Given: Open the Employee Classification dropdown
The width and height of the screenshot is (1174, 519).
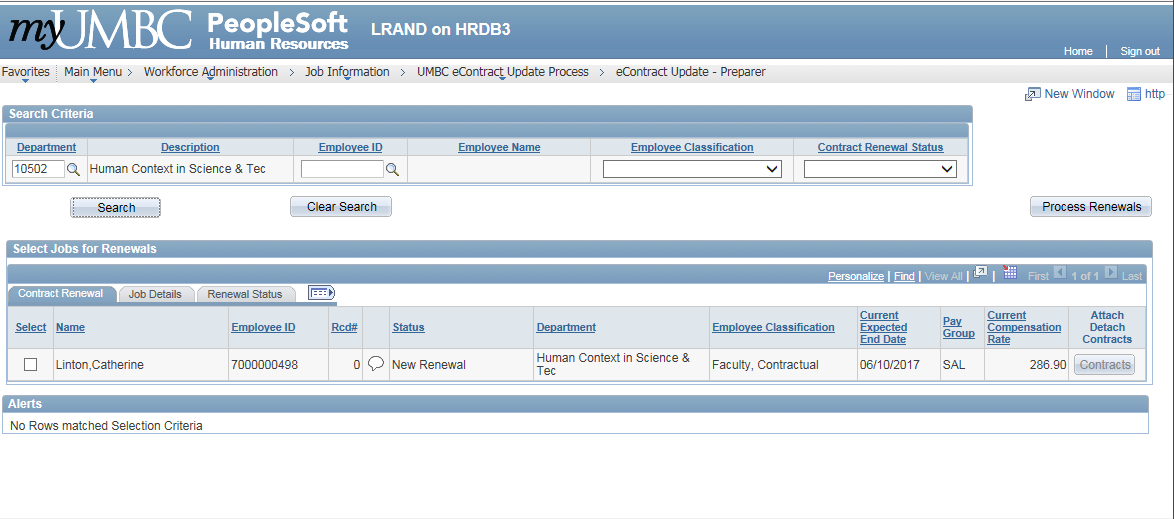Looking at the screenshot, I should click(692, 170).
